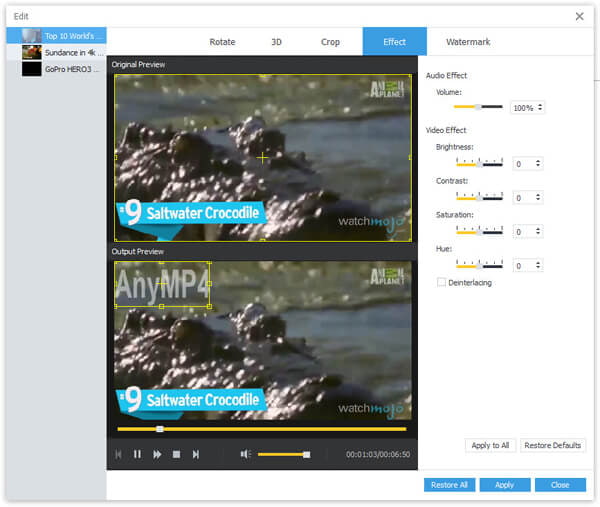Switch to the Crop tab

coord(330,42)
